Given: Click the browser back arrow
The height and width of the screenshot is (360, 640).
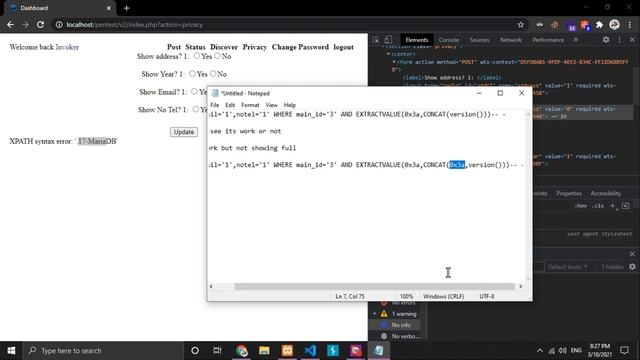Looking at the screenshot, I should pyautogui.click(x=10, y=24).
